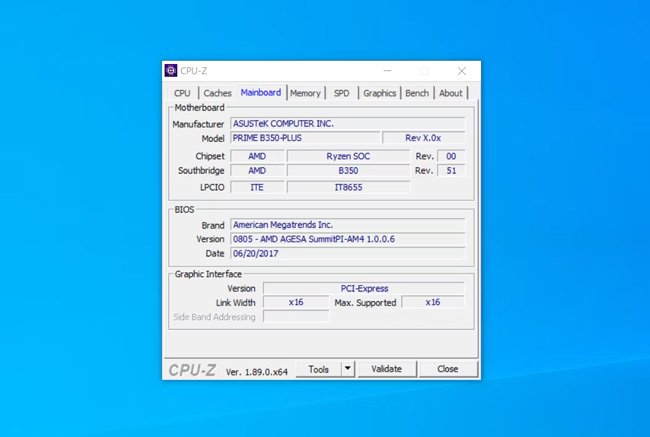Click the Ryzen SOC chipset value
This screenshot has width=650, height=437.
pos(348,156)
